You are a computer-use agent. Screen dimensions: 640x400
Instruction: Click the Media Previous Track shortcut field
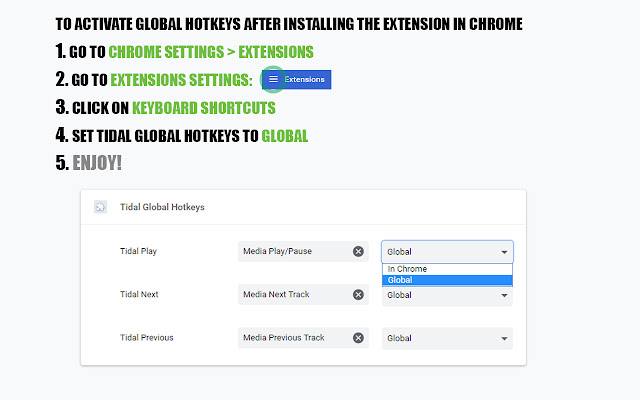coord(303,338)
